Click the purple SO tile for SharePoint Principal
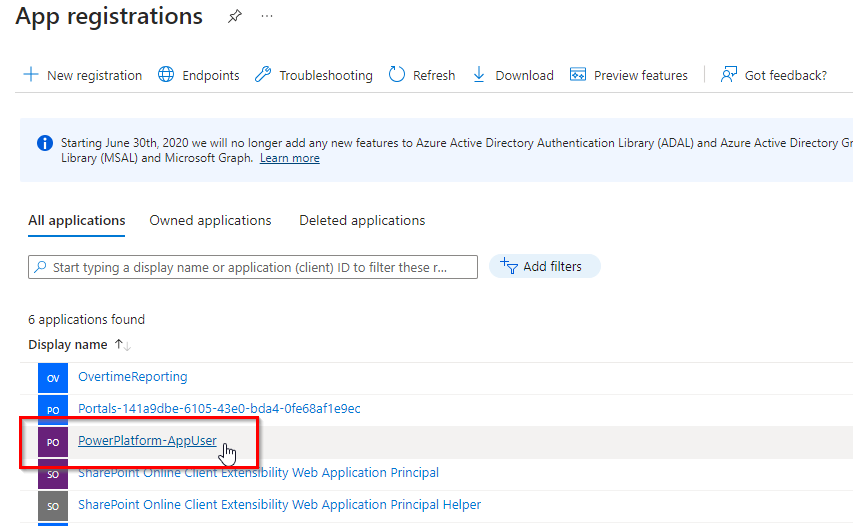 click(x=53, y=474)
